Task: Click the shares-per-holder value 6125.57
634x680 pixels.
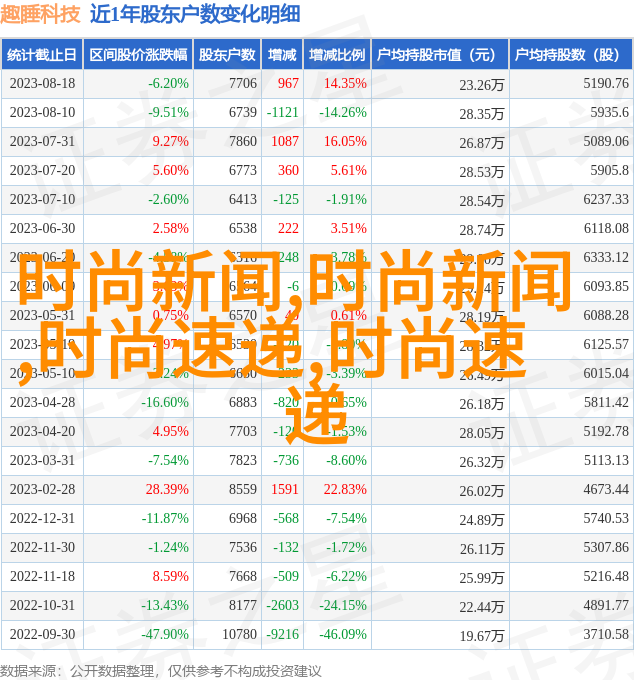Action: pyautogui.click(x=606, y=345)
